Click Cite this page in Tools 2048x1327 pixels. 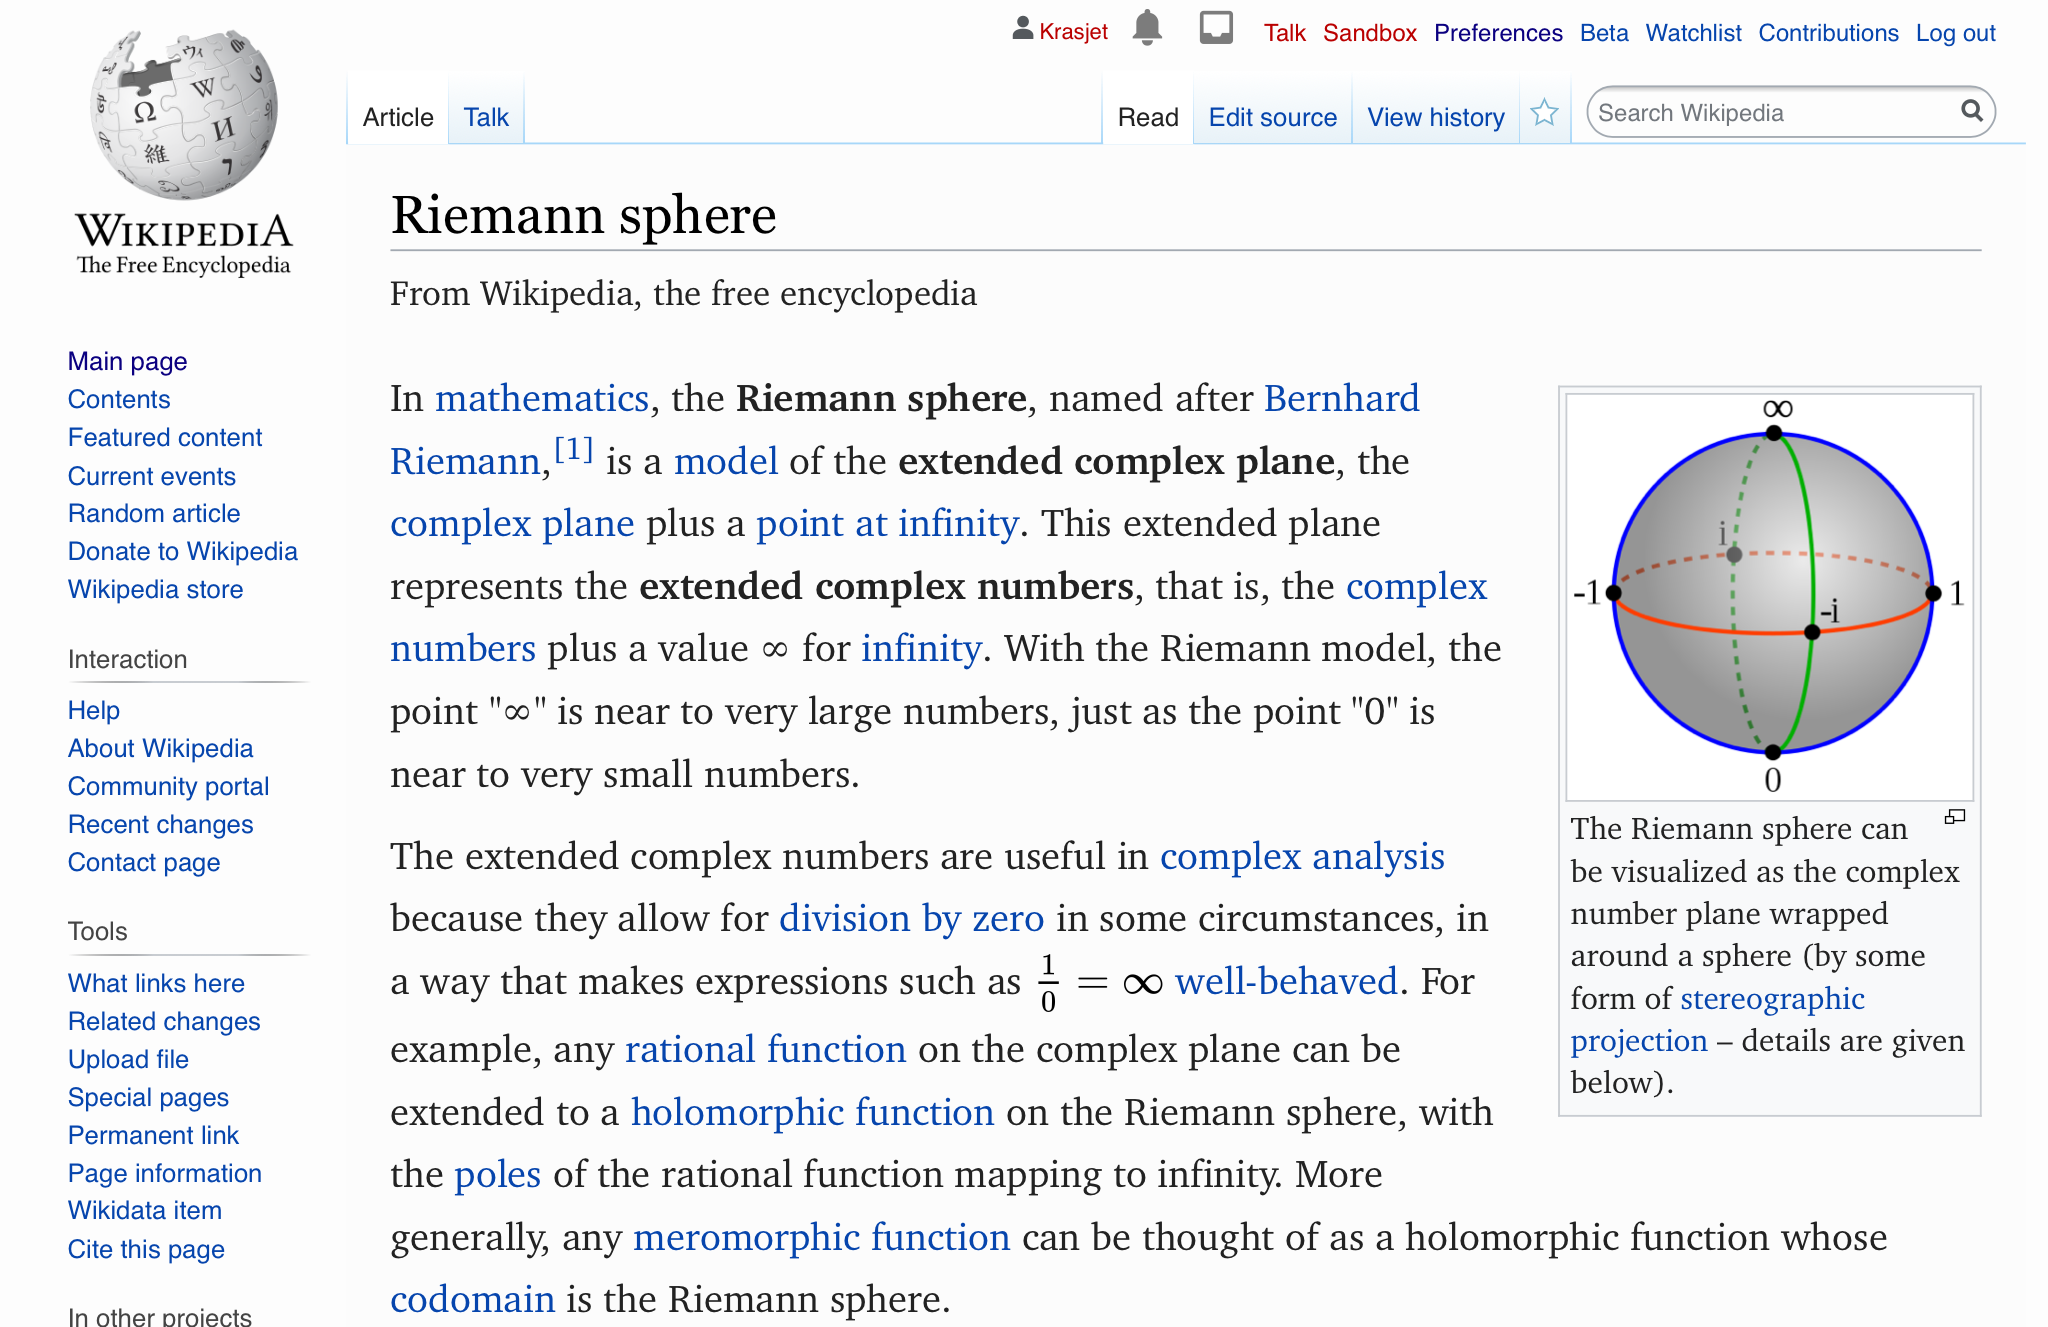point(146,1249)
